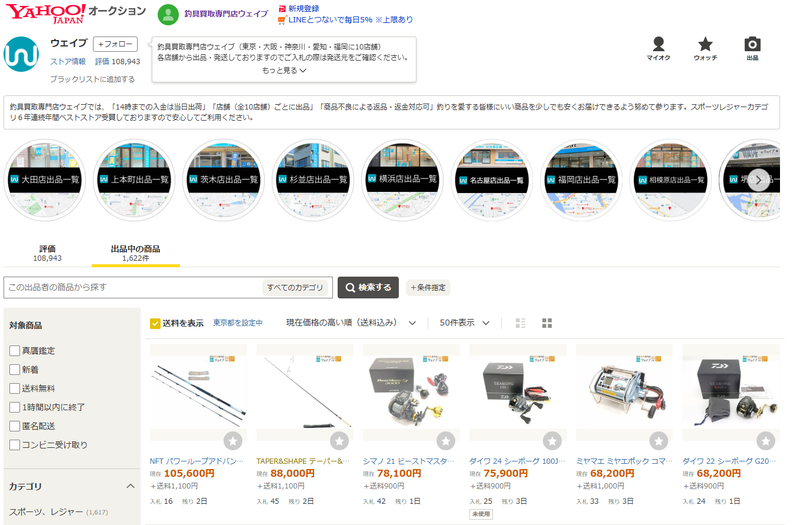Check the 新着 filter
Viewport: 800px width, 525px height.
(15, 369)
